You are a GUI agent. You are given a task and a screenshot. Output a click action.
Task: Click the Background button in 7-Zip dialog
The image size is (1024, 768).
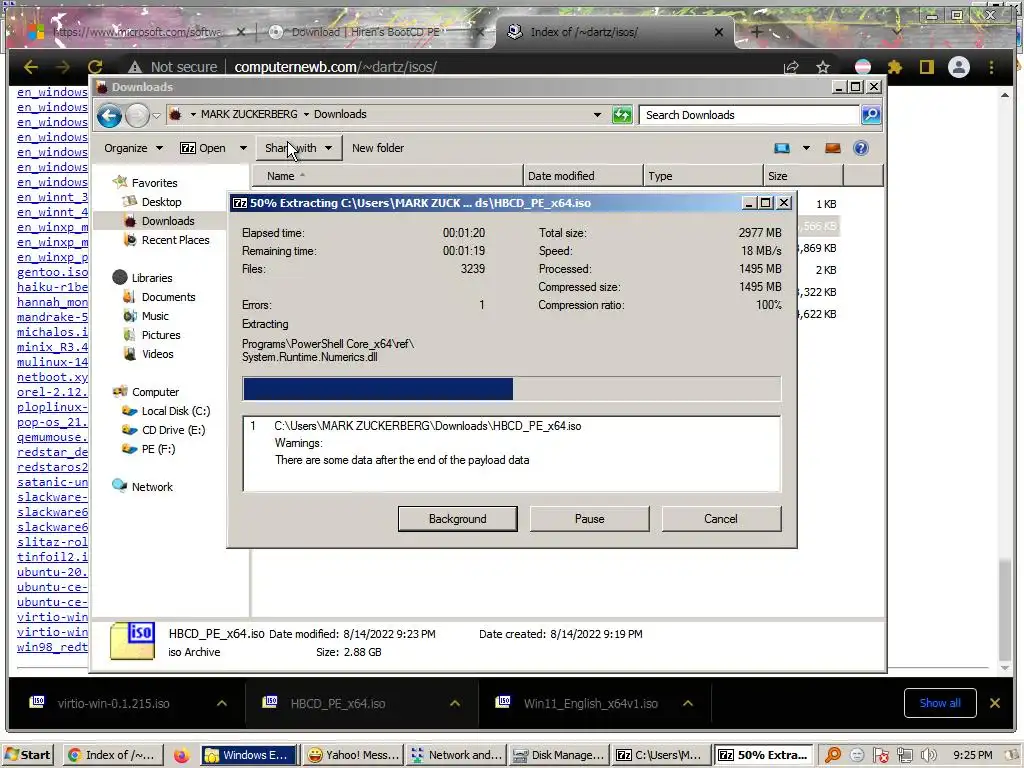pyautogui.click(x=457, y=519)
